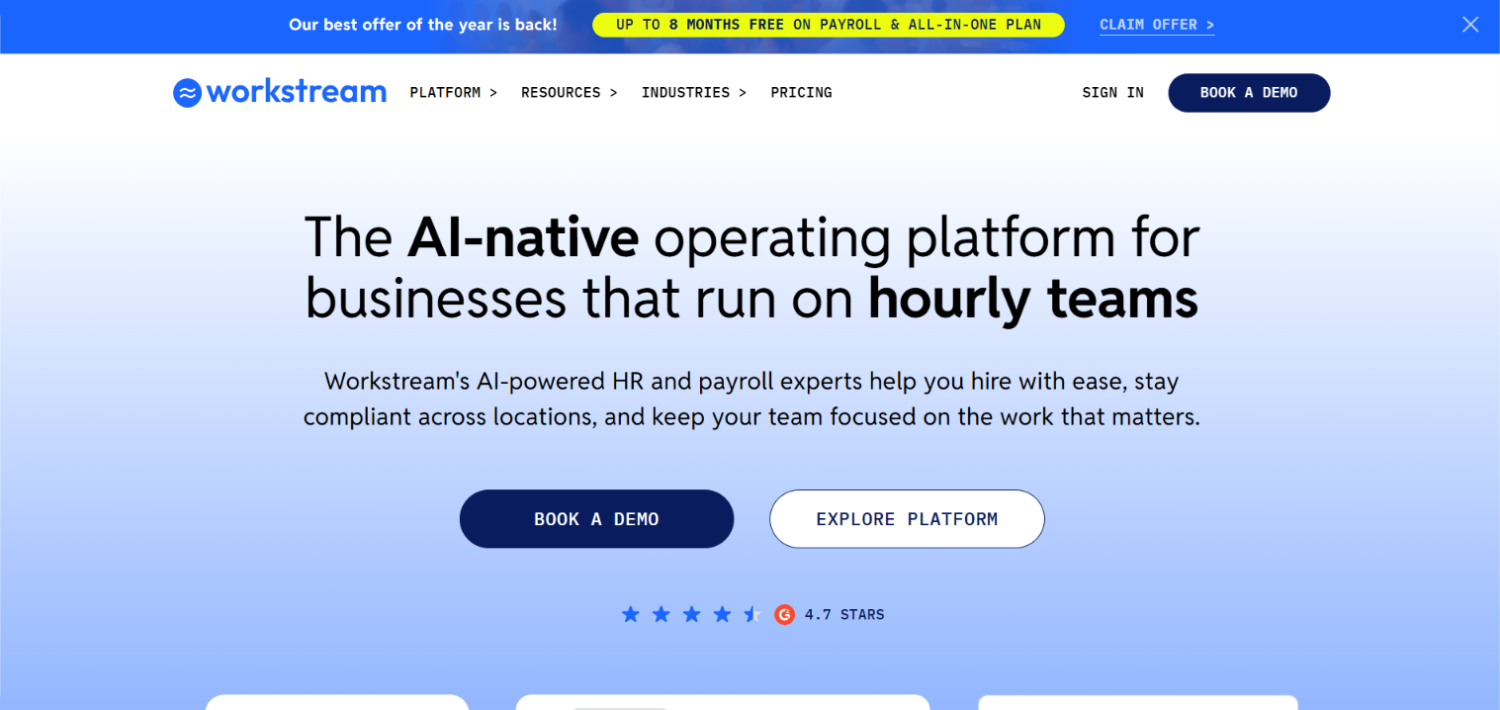
Task: Click "Our best offer of the year is back!"
Action: [423, 25]
